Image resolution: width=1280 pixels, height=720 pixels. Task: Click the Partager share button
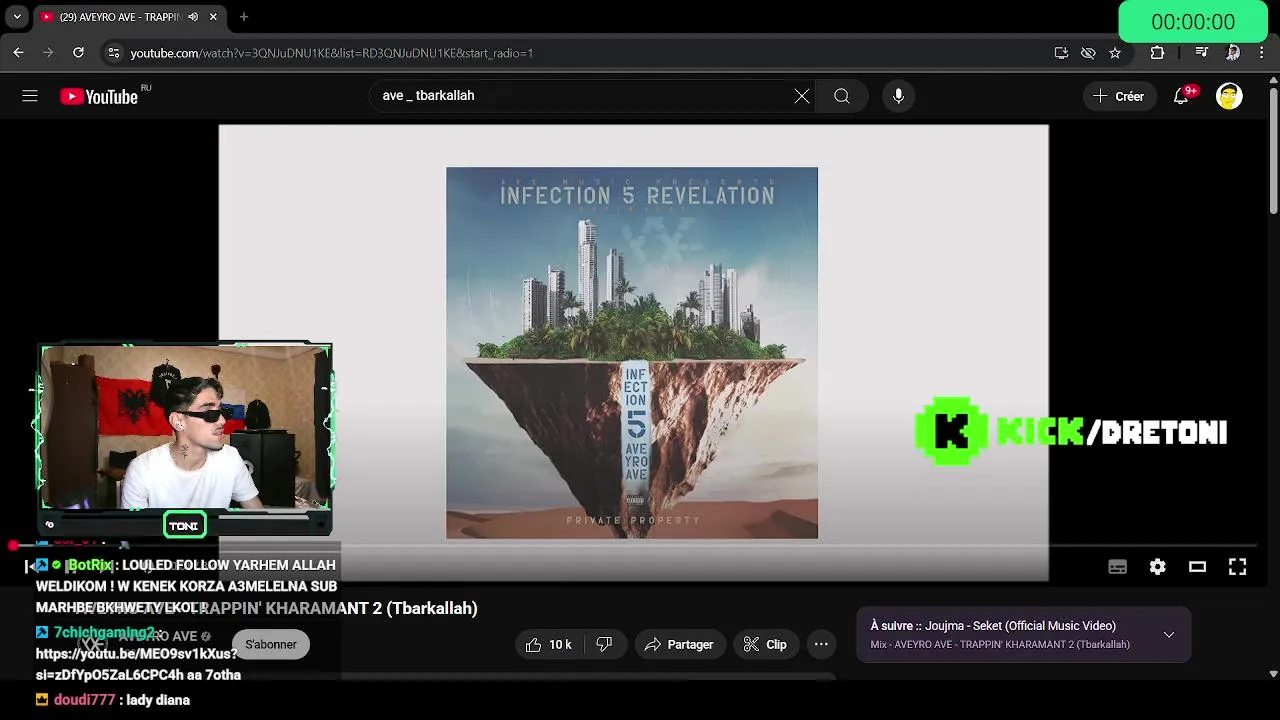(x=679, y=645)
